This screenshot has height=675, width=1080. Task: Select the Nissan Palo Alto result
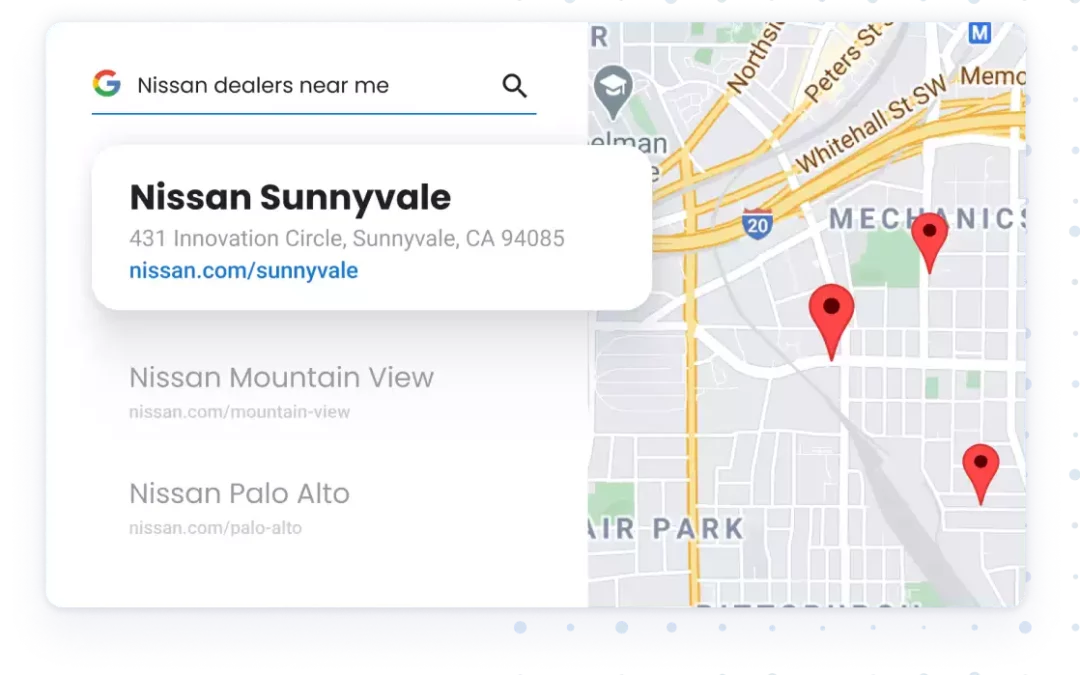tap(239, 493)
